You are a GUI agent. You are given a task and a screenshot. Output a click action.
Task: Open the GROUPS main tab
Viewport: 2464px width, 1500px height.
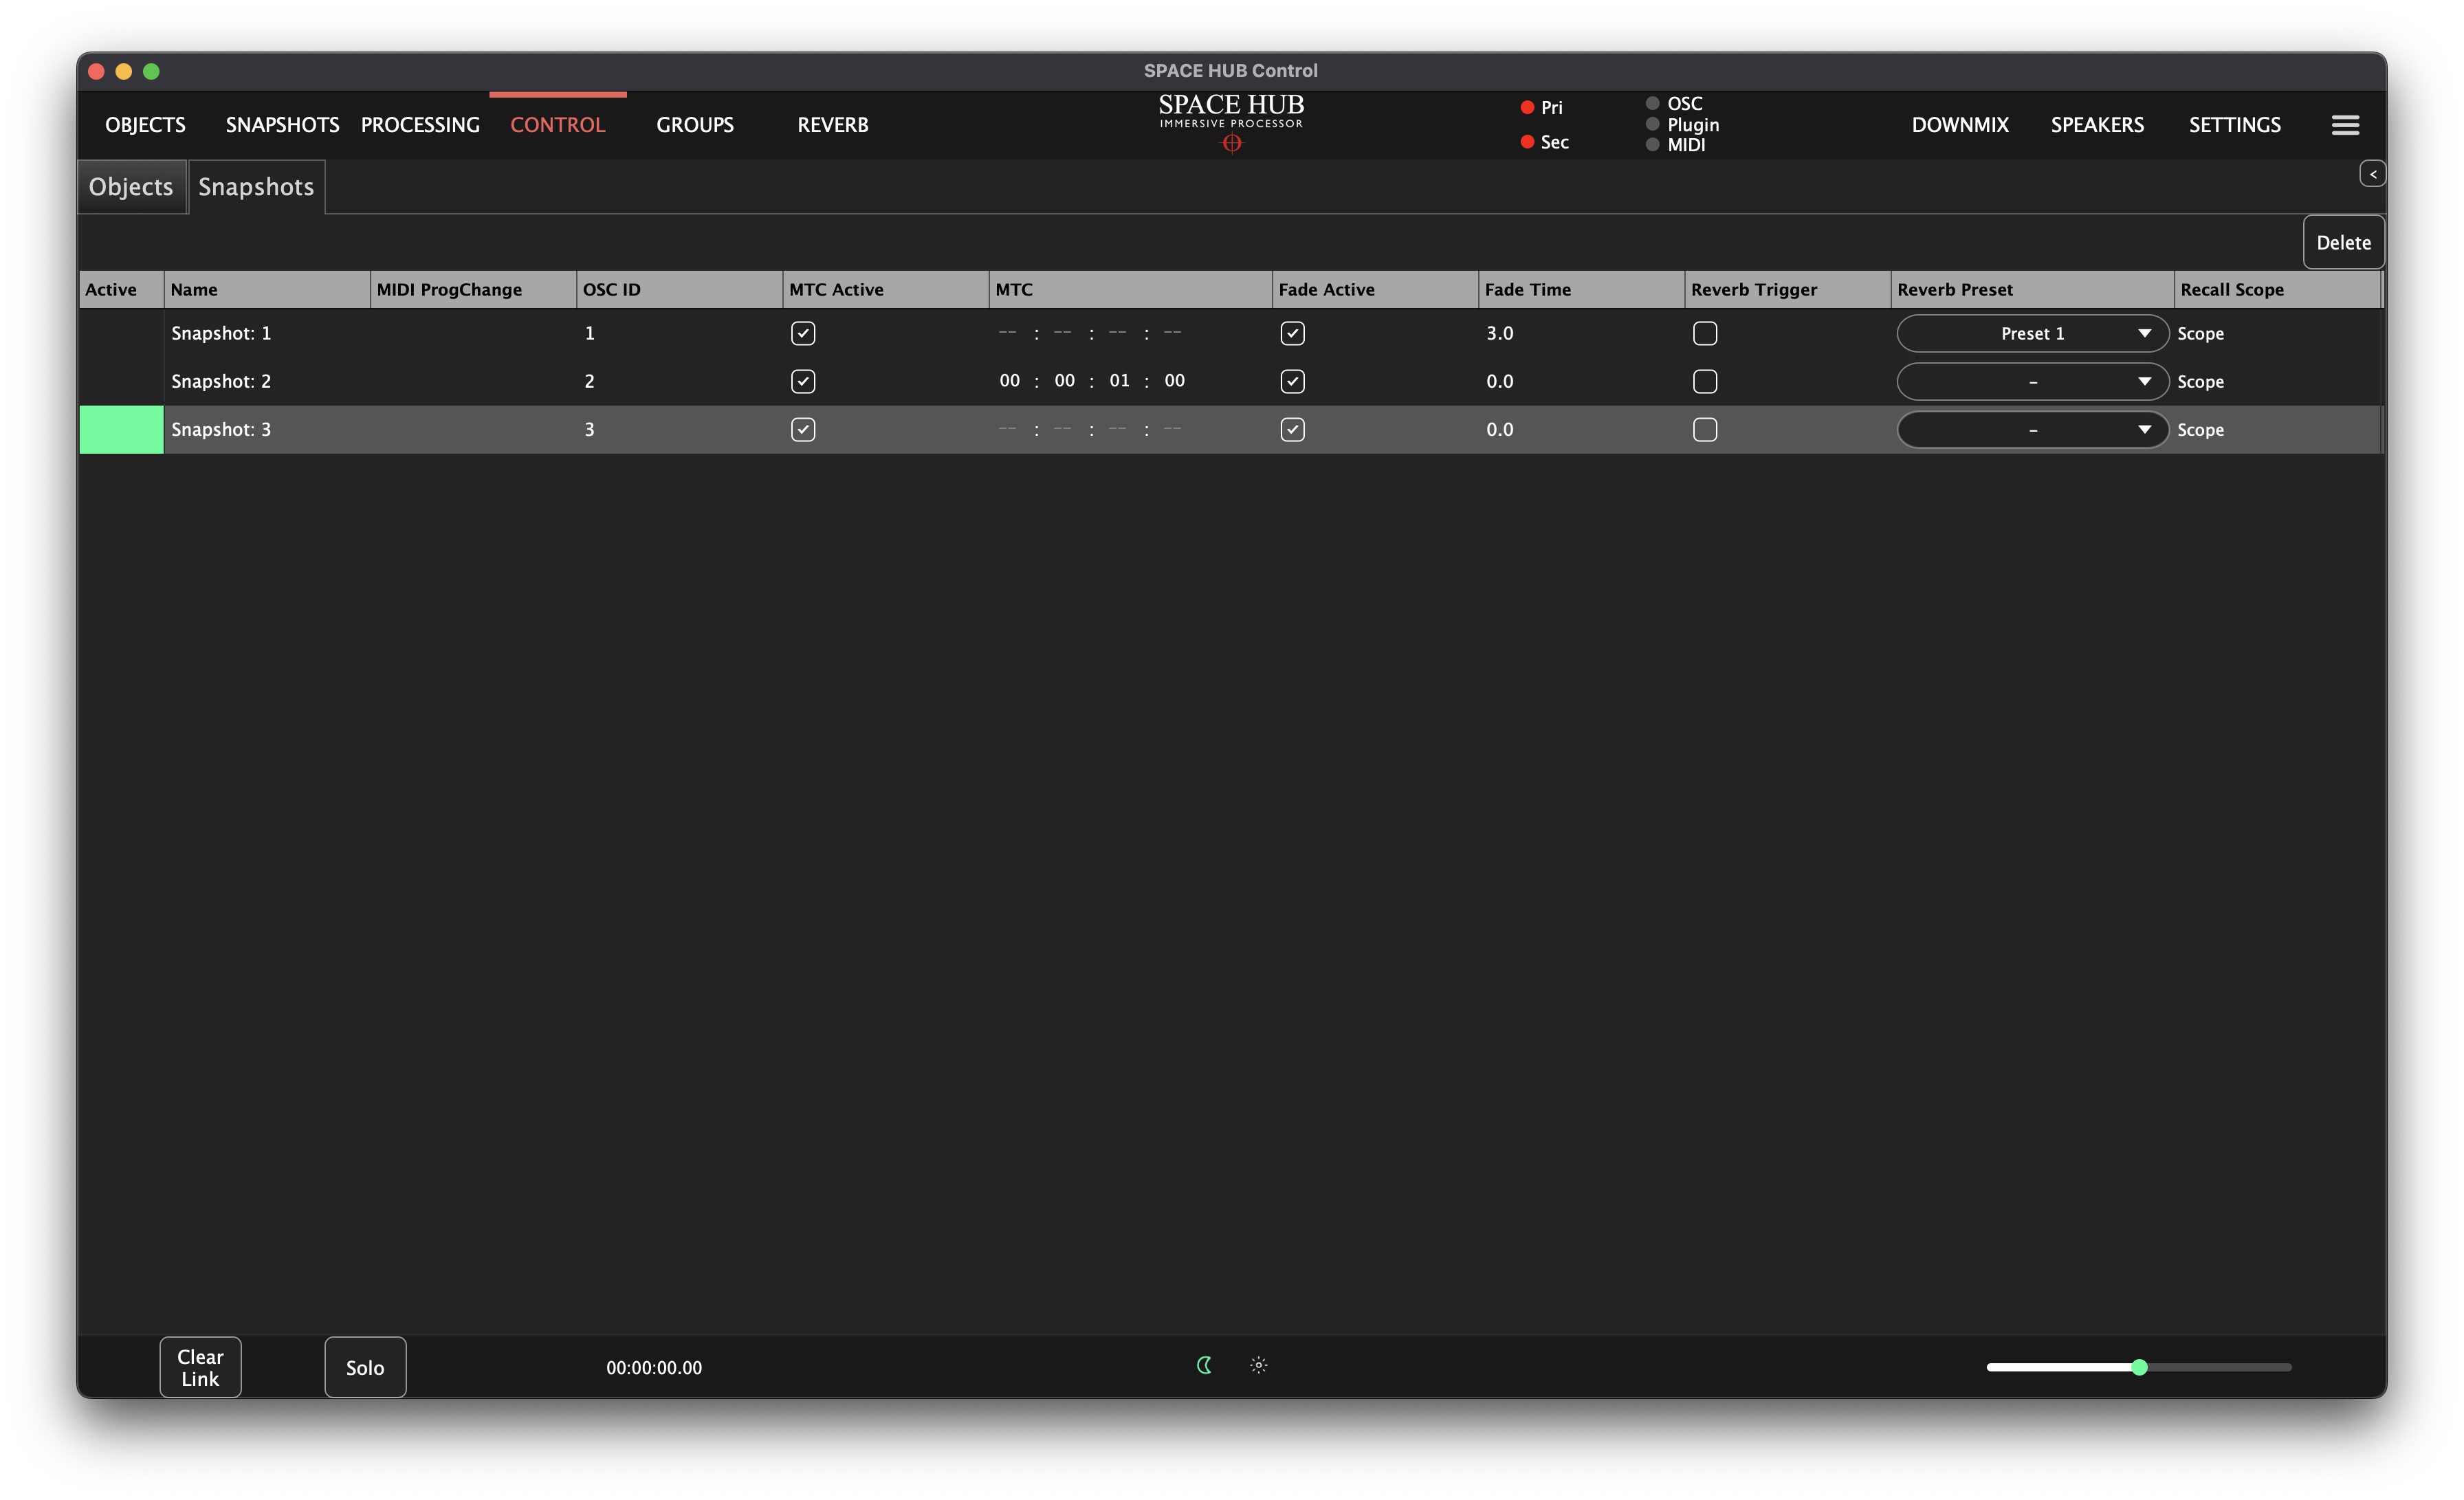(x=695, y=125)
